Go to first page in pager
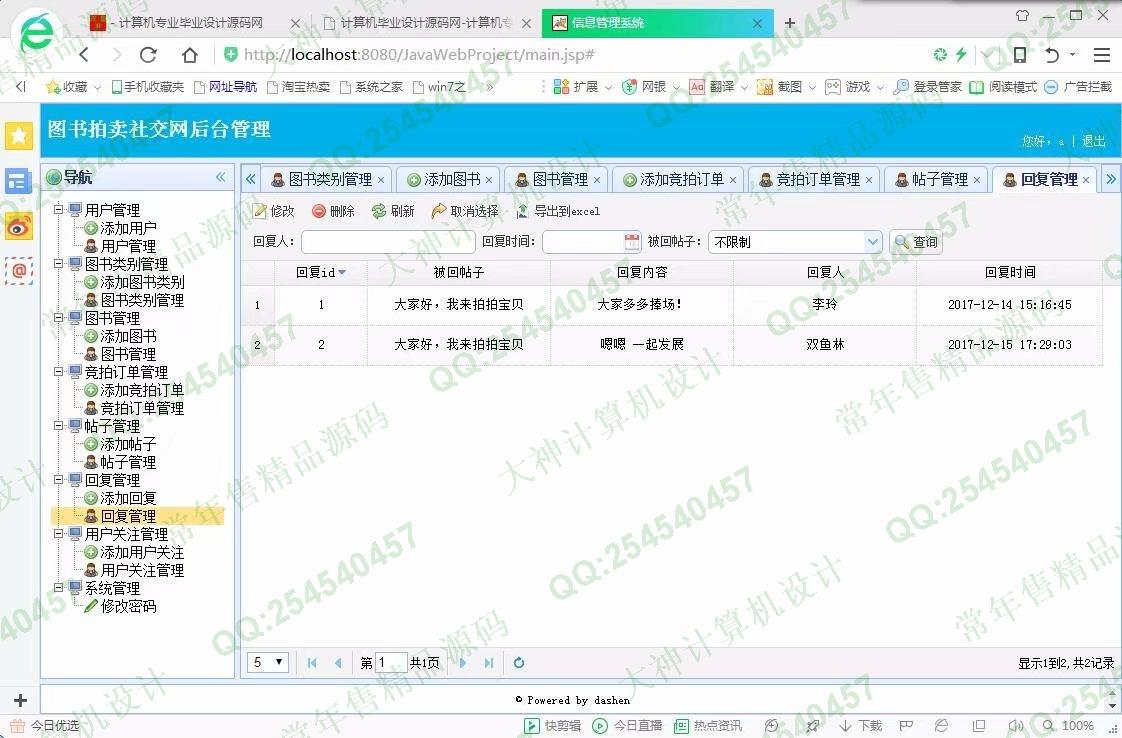The width and height of the screenshot is (1122, 738). tap(311, 663)
